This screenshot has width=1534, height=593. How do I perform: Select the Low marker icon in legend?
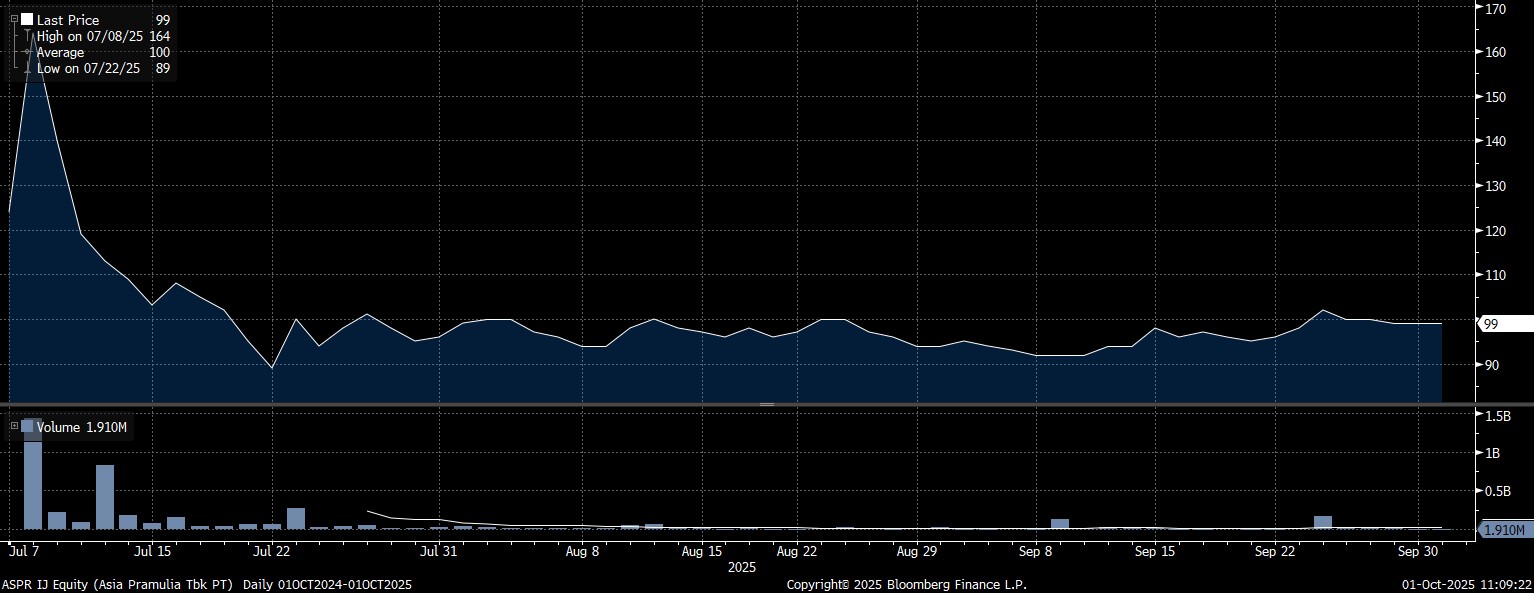point(27,68)
